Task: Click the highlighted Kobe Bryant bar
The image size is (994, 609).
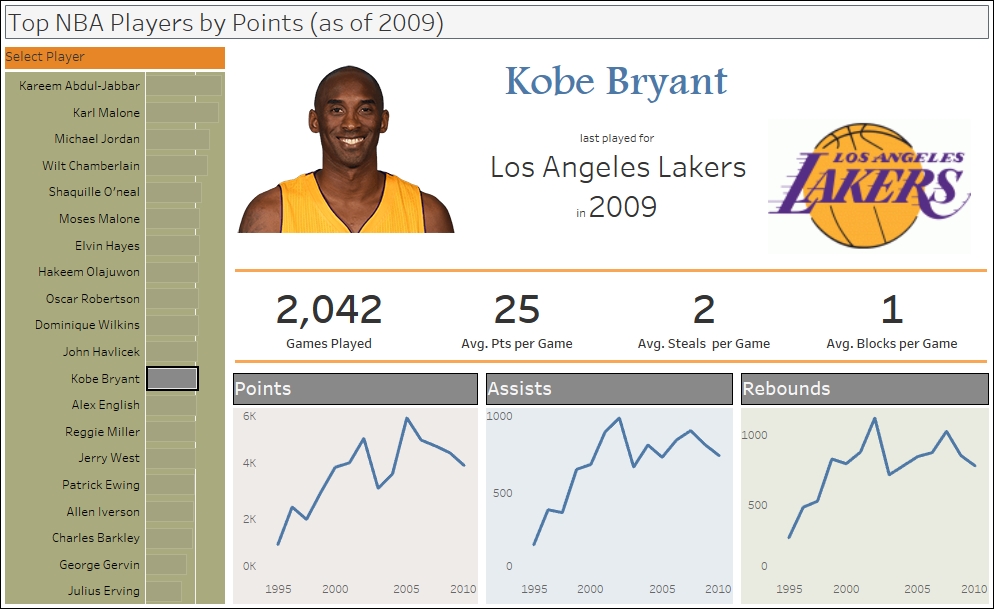Action: point(172,378)
